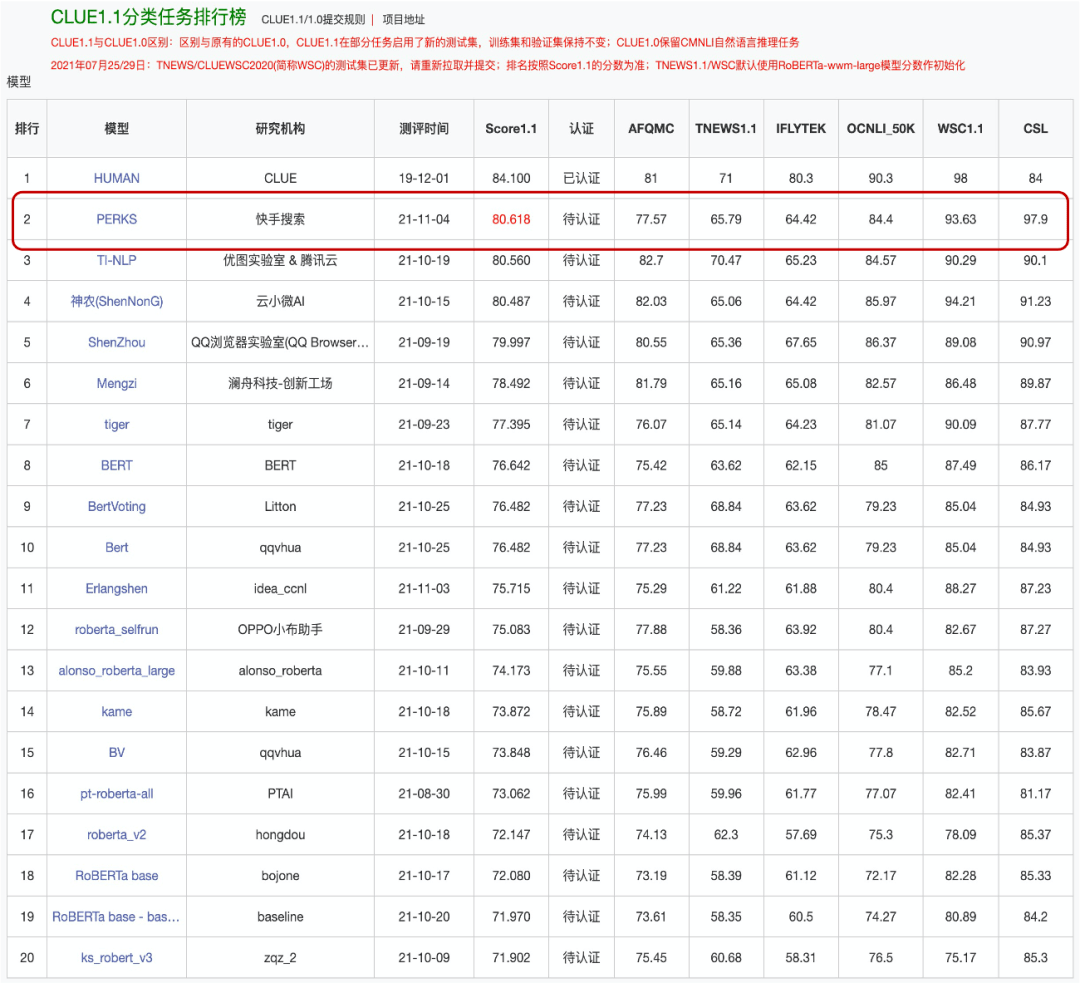This screenshot has width=1080, height=983.
Task: Click PERKS red score 80.618
Action: 511,219
